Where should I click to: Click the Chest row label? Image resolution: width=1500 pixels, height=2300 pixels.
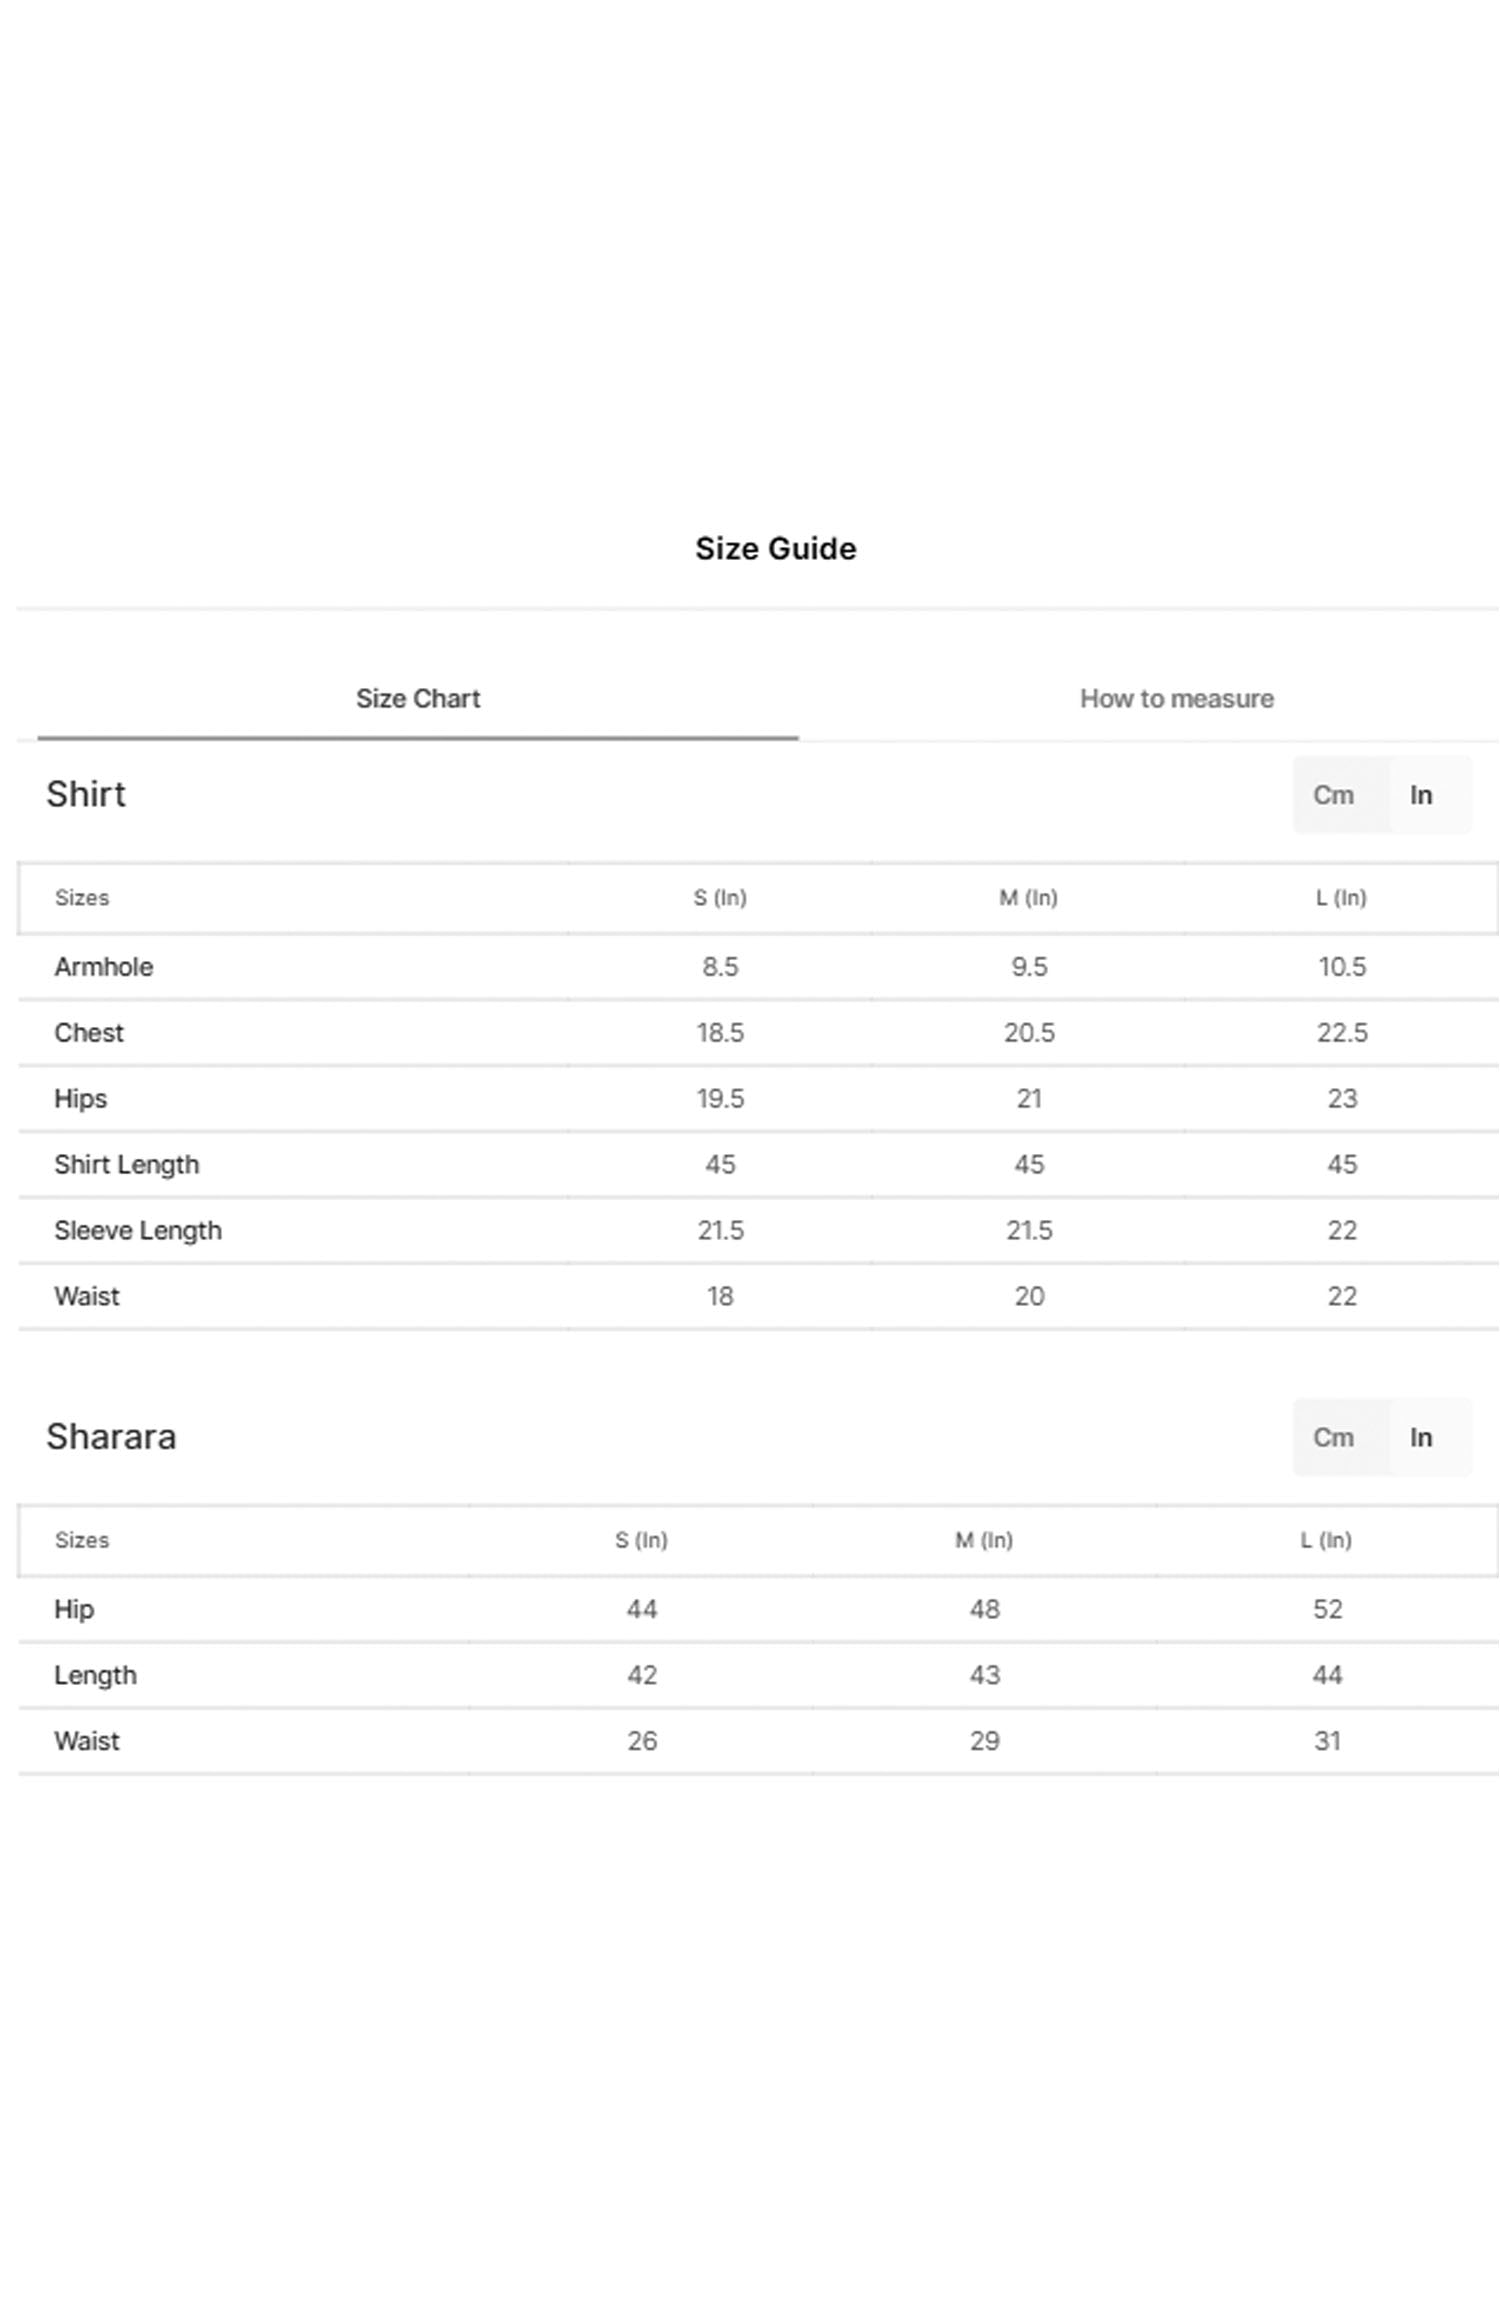(x=89, y=1033)
